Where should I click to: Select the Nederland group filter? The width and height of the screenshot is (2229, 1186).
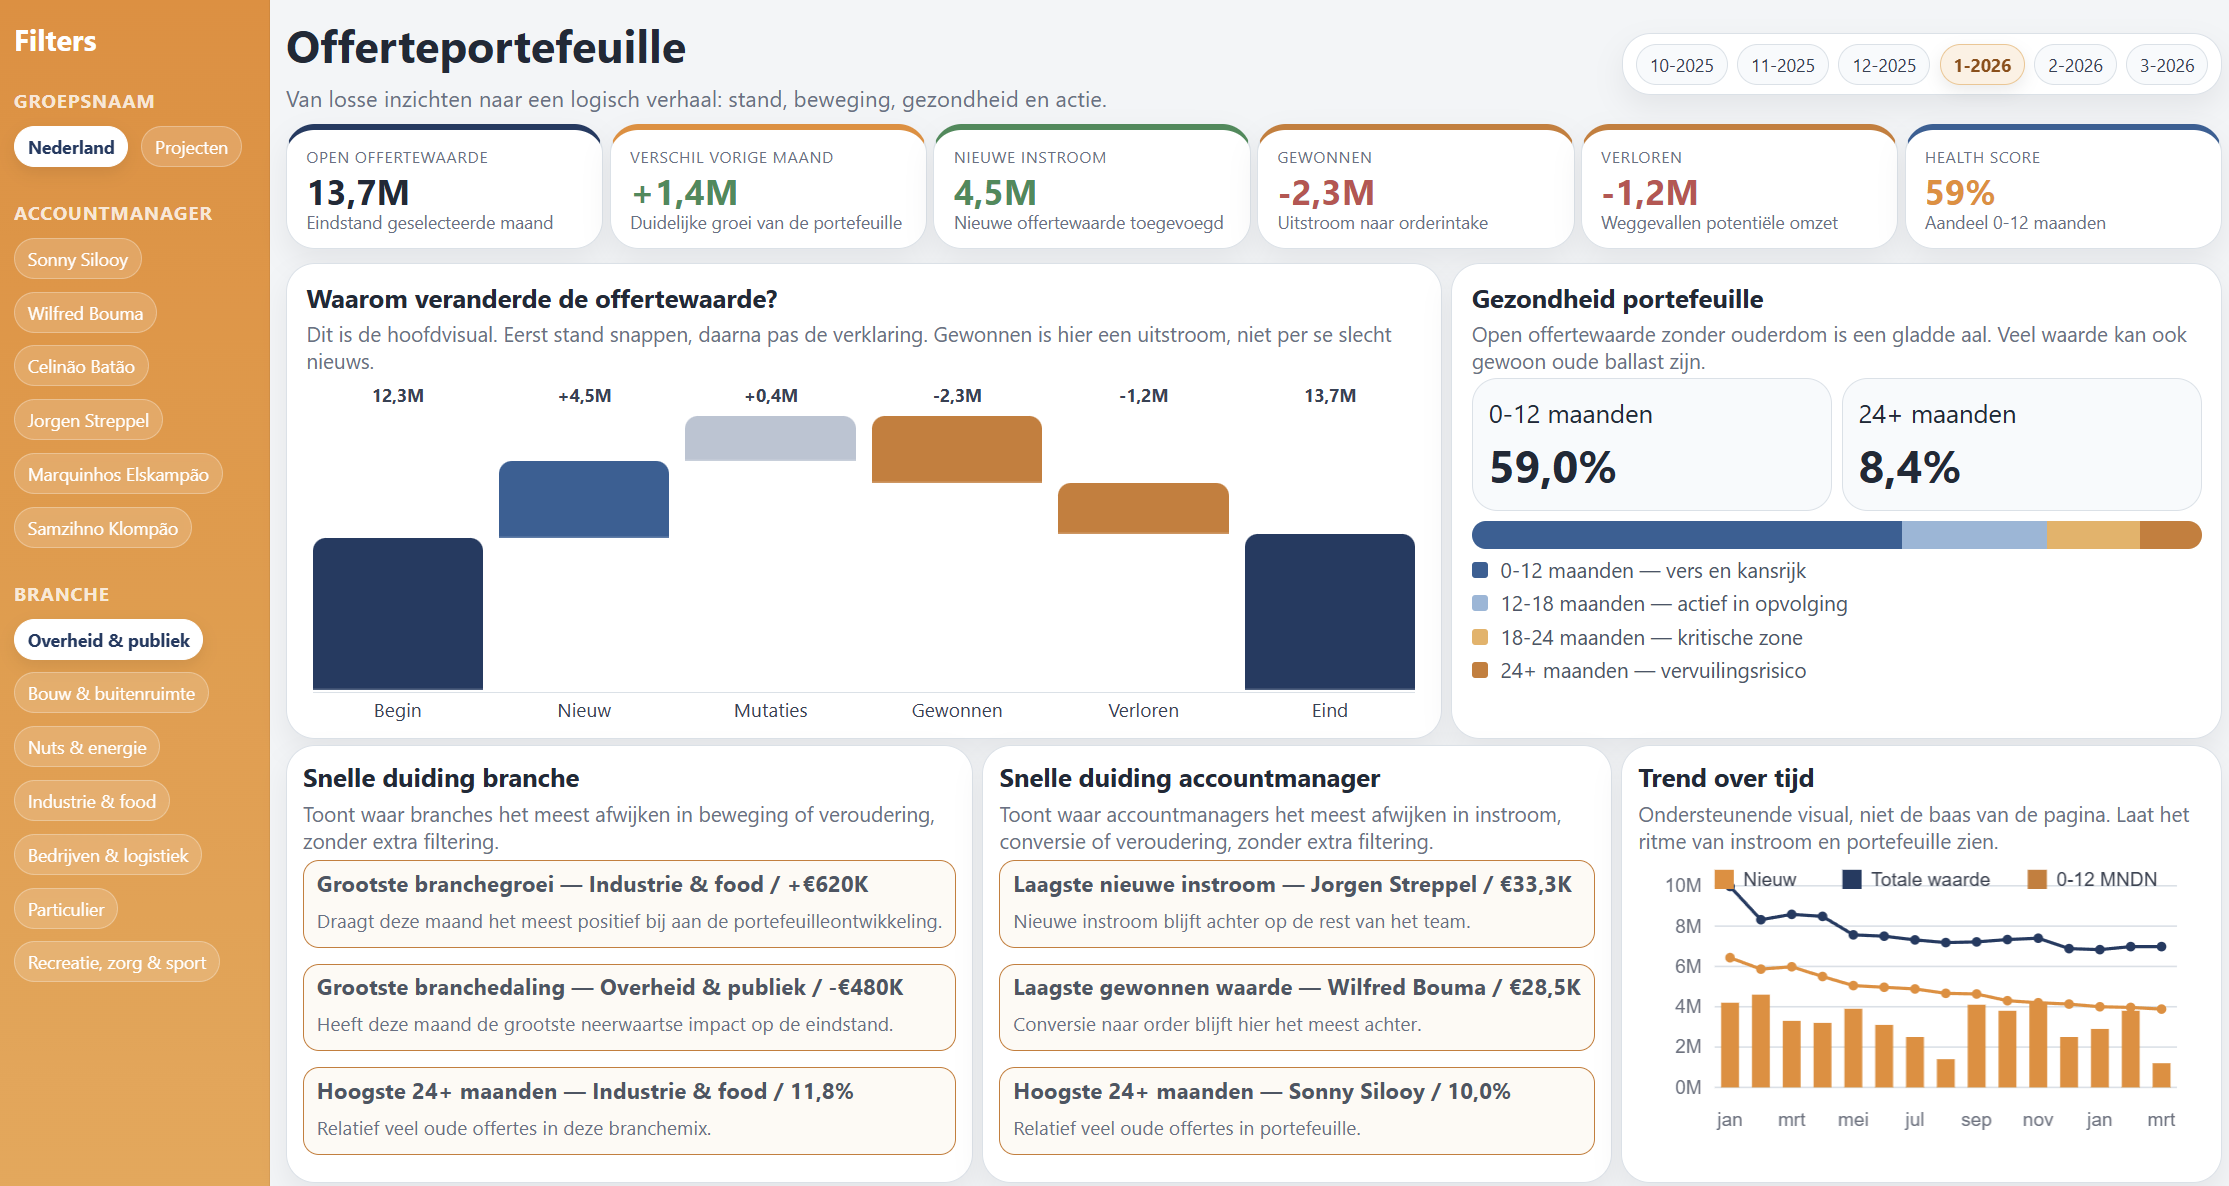click(70, 146)
